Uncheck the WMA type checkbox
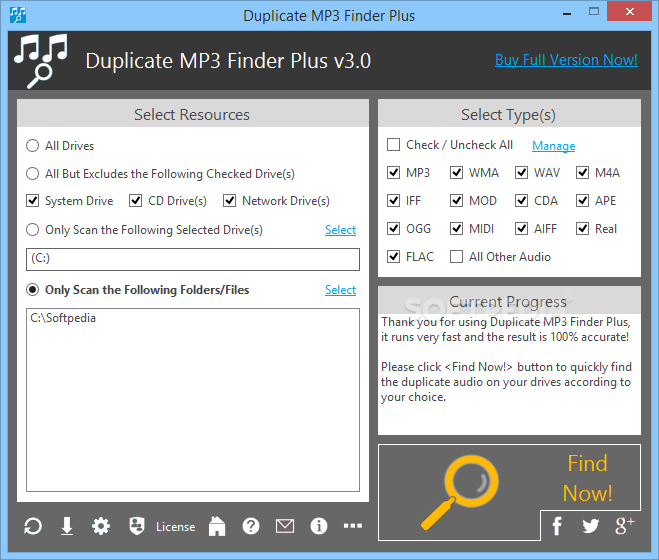 pyautogui.click(x=456, y=172)
